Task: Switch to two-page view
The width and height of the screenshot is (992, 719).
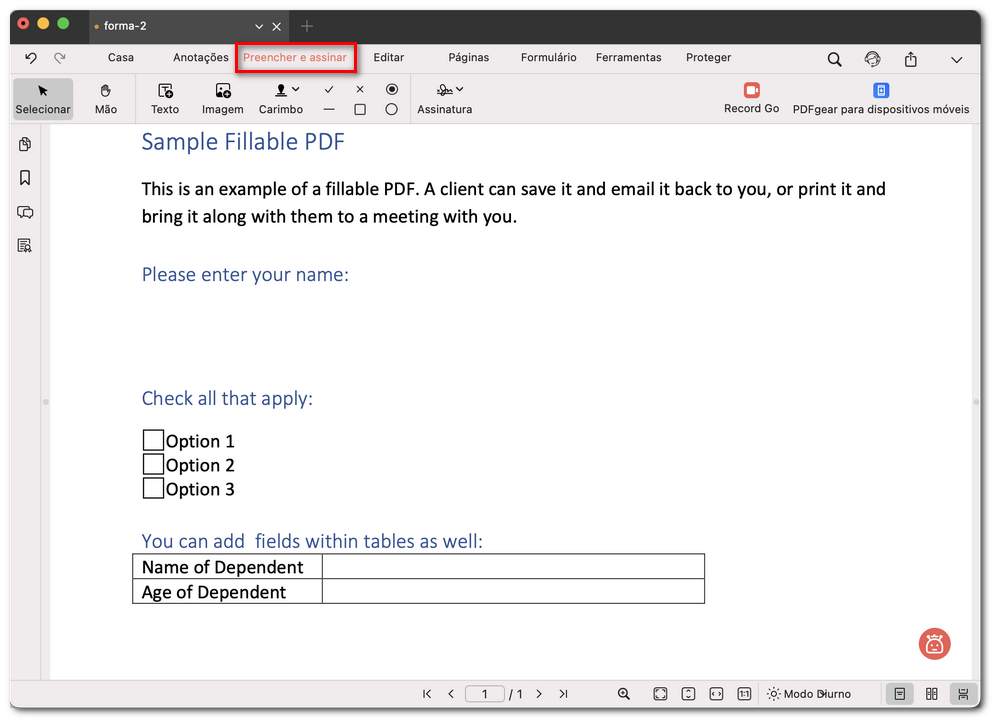Action: (x=931, y=694)
